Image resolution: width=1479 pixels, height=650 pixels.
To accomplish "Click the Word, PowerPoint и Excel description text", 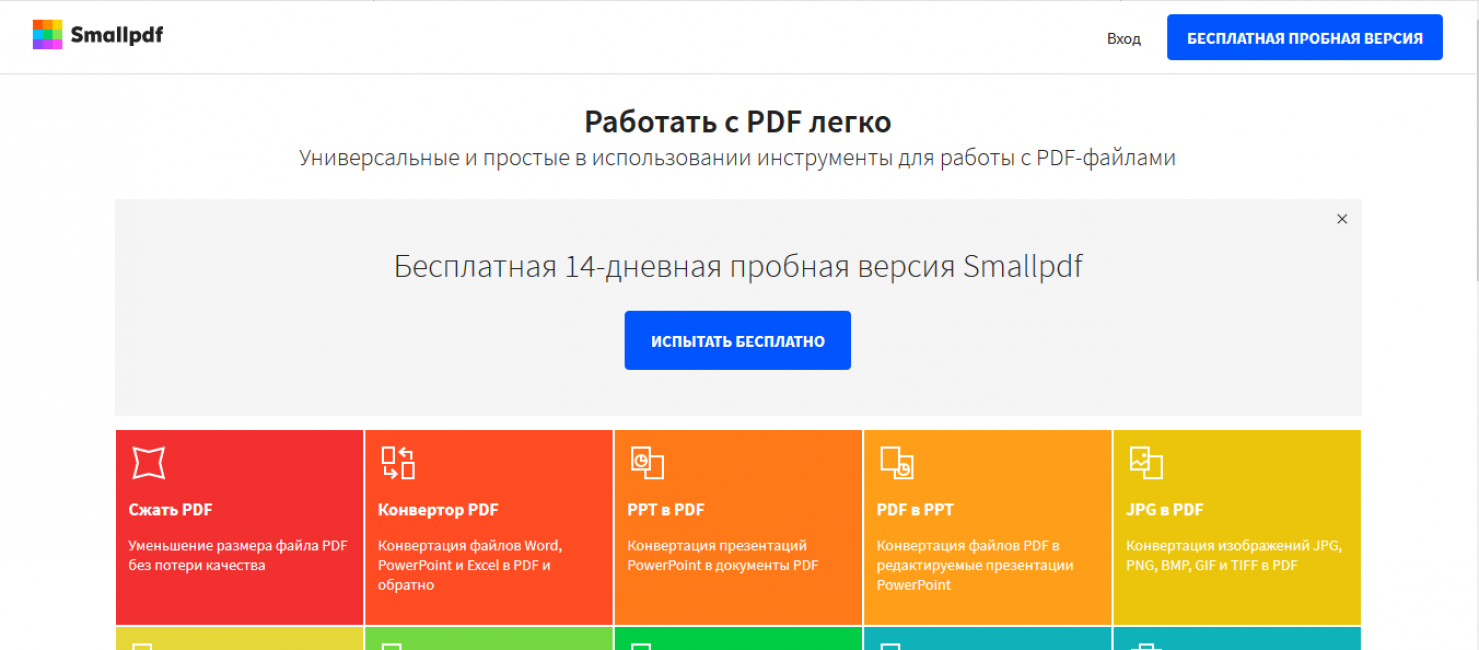I will (x=470, y=565).
